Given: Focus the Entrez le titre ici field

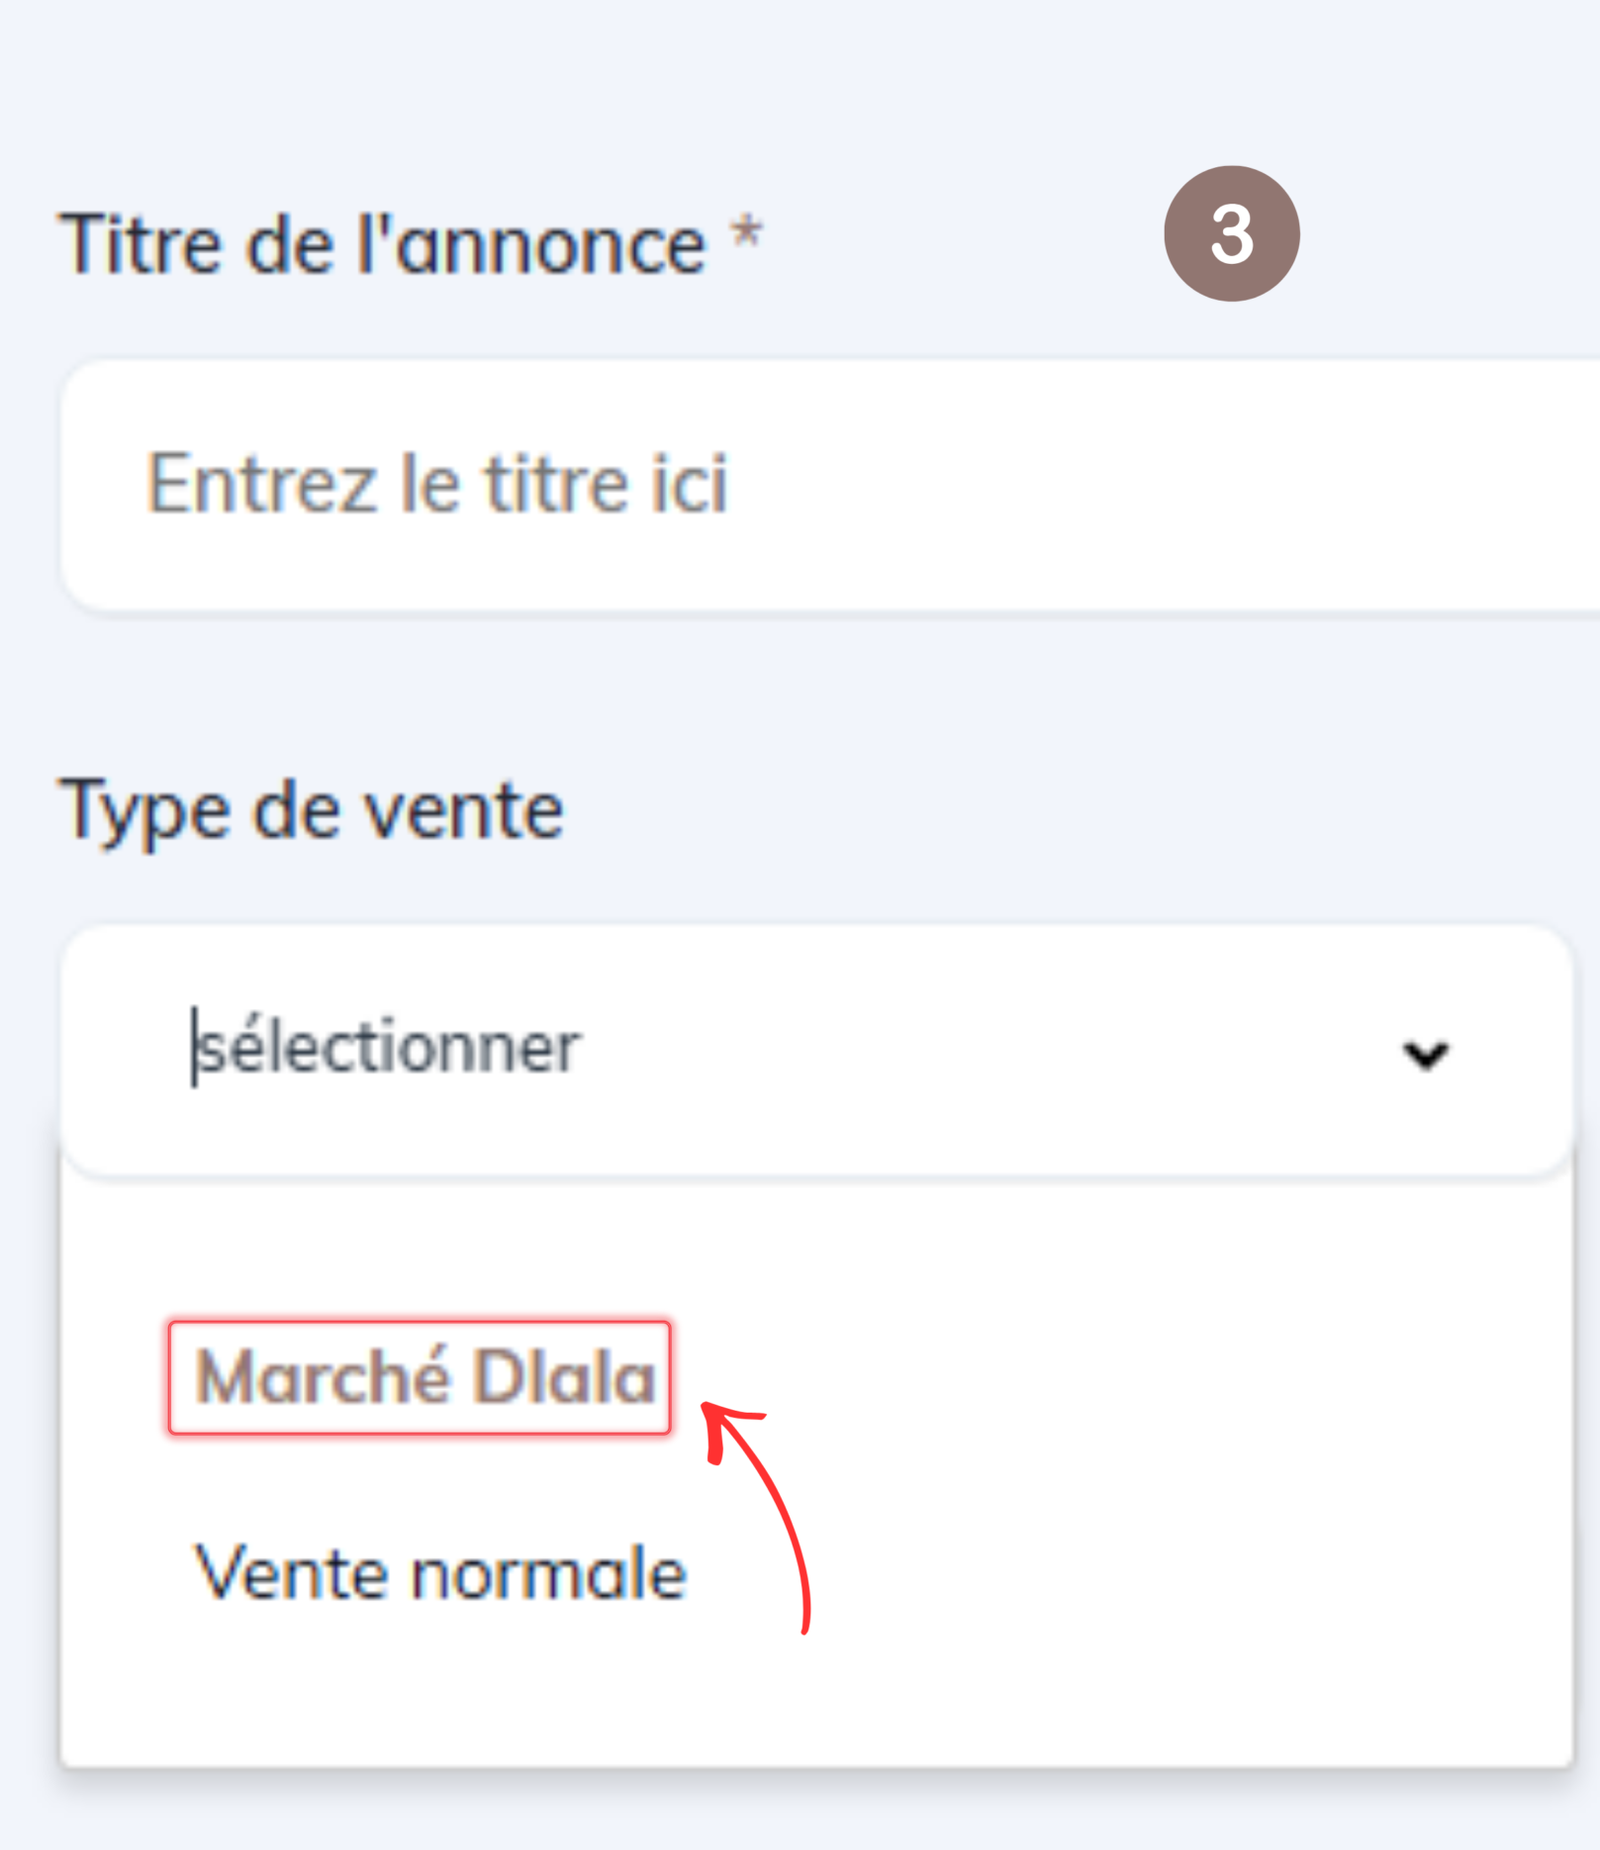Looking at the screenshot, I should pos(700,484).
